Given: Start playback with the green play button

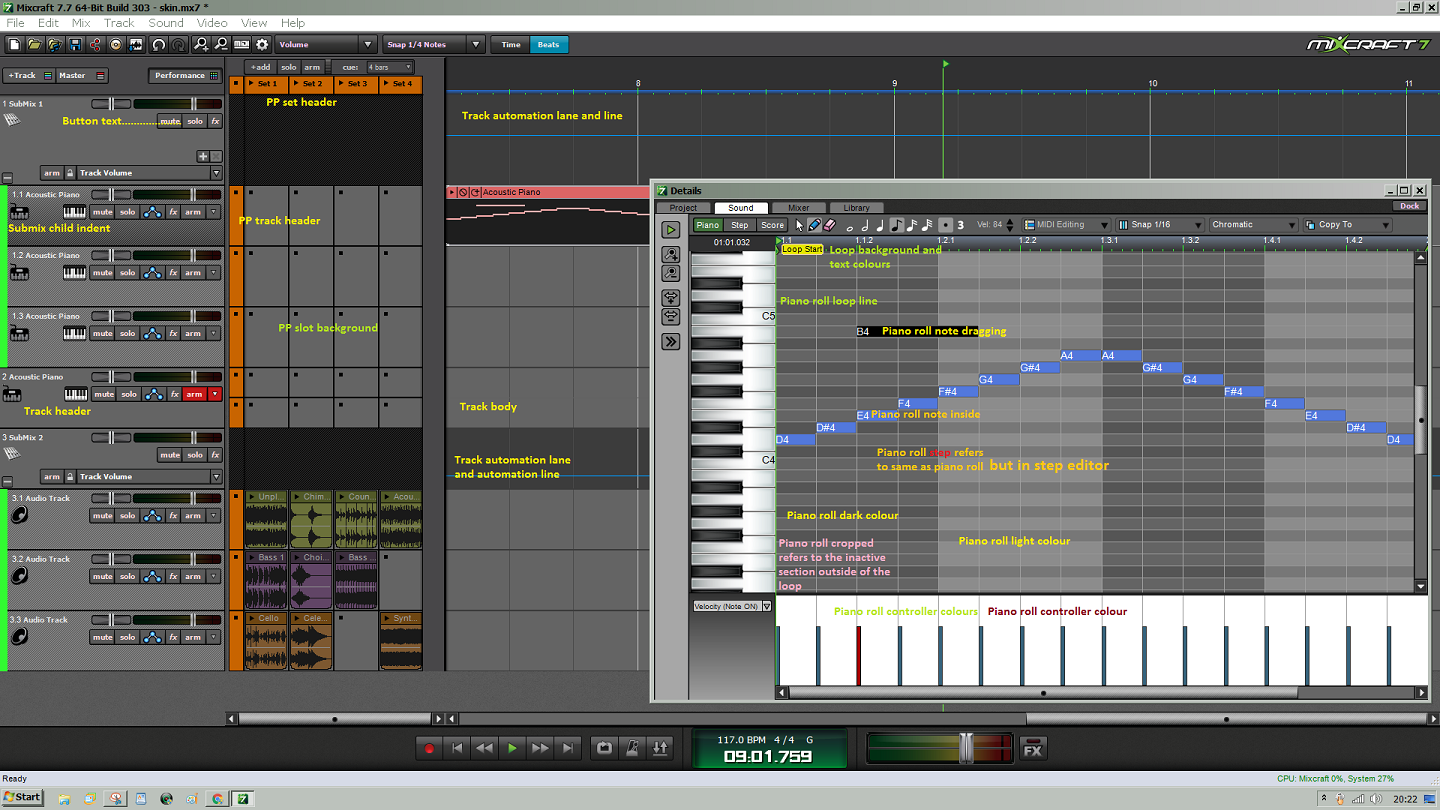Looking at the screenshot, I should coord(512,748).
